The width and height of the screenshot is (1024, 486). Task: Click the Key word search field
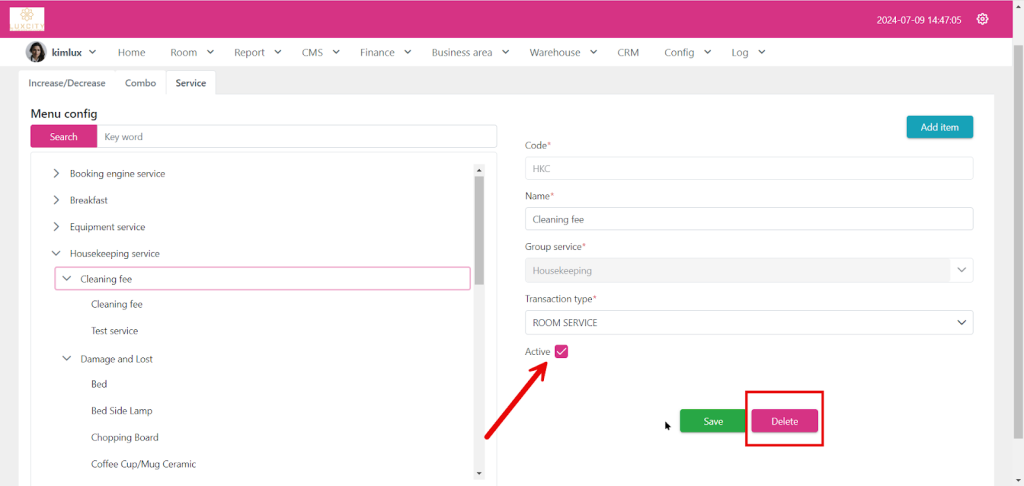297,136
